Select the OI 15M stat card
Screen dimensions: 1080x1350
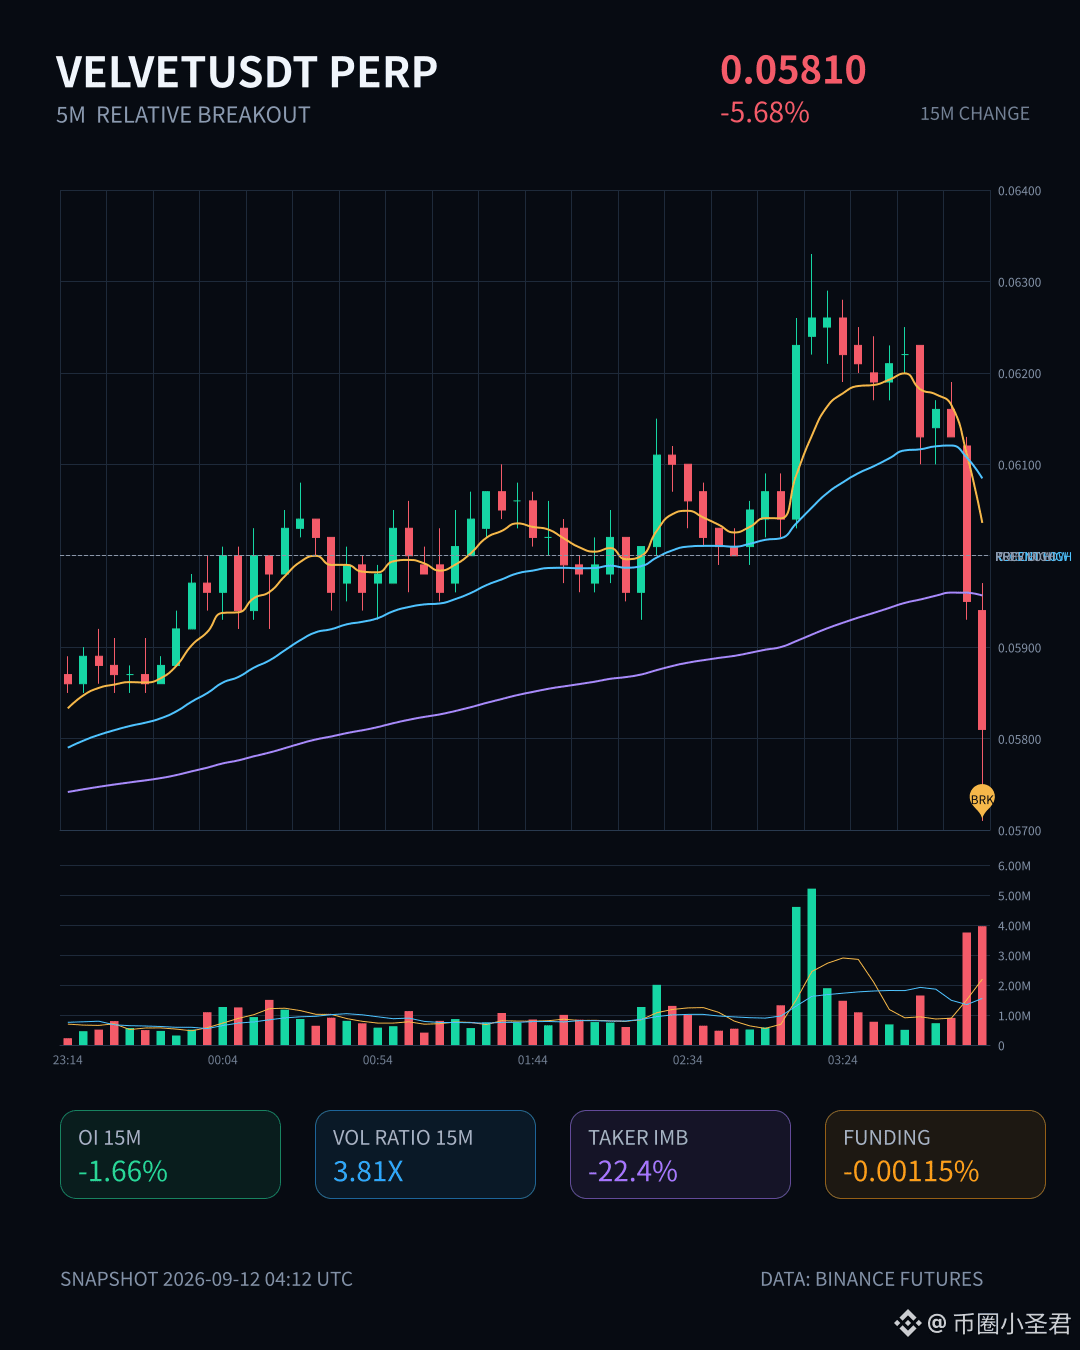point(170,1154)
